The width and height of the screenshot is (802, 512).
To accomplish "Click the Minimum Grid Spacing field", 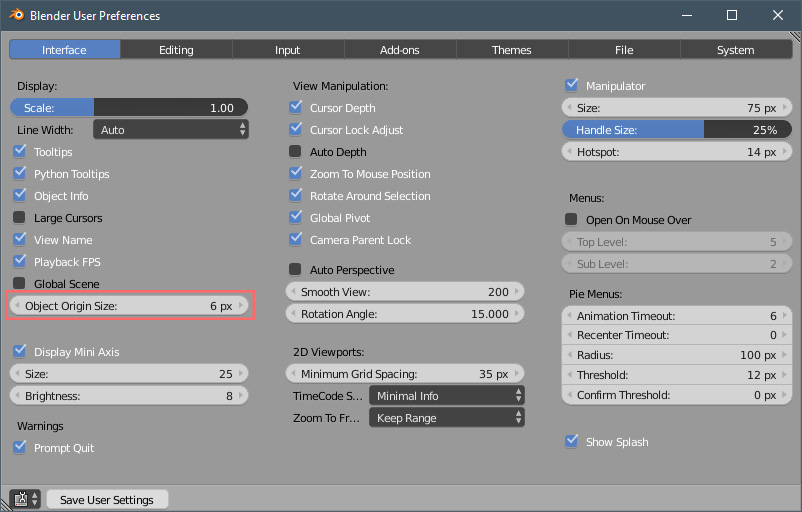I will pos(405,373).
